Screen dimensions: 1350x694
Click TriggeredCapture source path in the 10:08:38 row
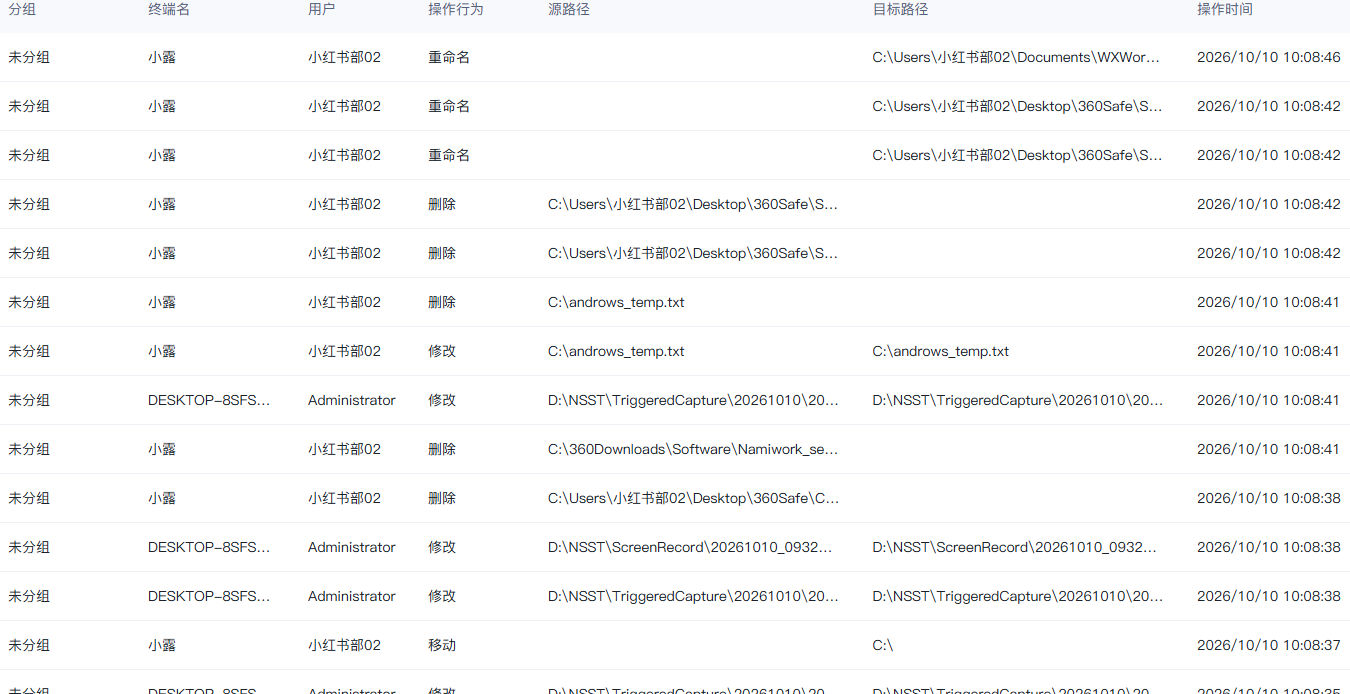[x=693, y=596]
